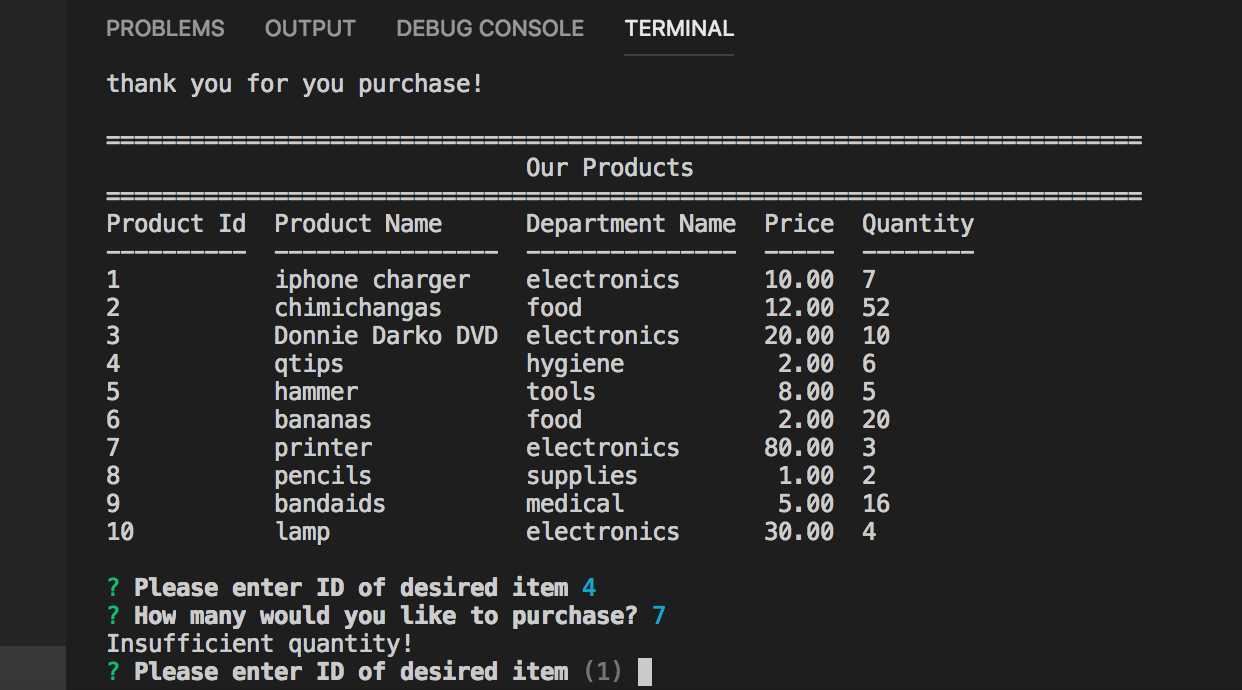The width and height of the screenshot is (1242, 690).
Task: Click the 'Department Name' column header
Action: coord(630,223)
